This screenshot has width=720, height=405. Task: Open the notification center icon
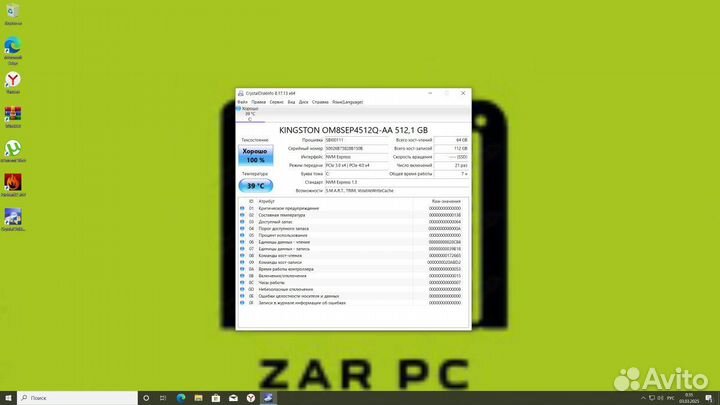point(709,398)
